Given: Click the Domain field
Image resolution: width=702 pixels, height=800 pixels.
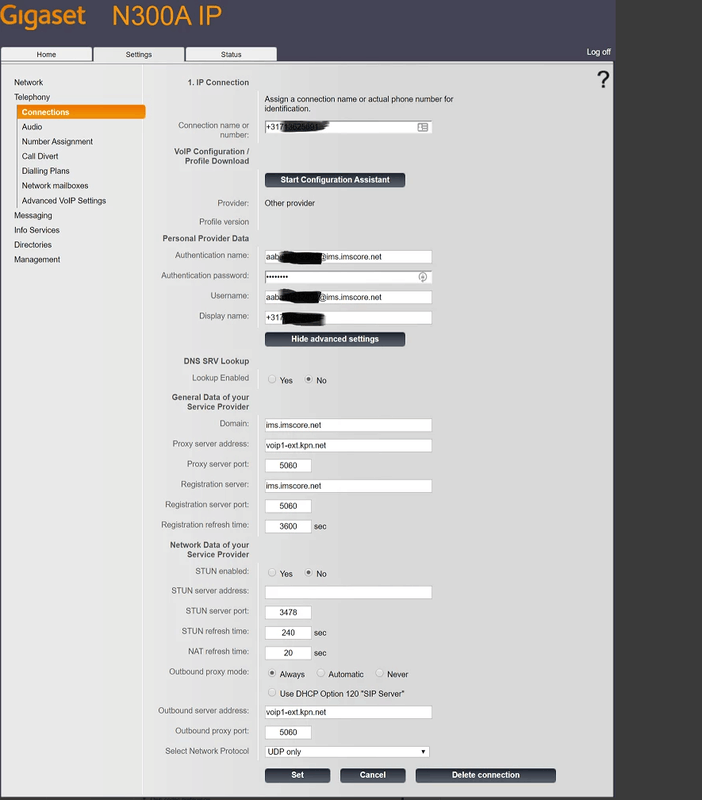Looking at the screenshot, I should pyautogui.click(x=348, y=425).
